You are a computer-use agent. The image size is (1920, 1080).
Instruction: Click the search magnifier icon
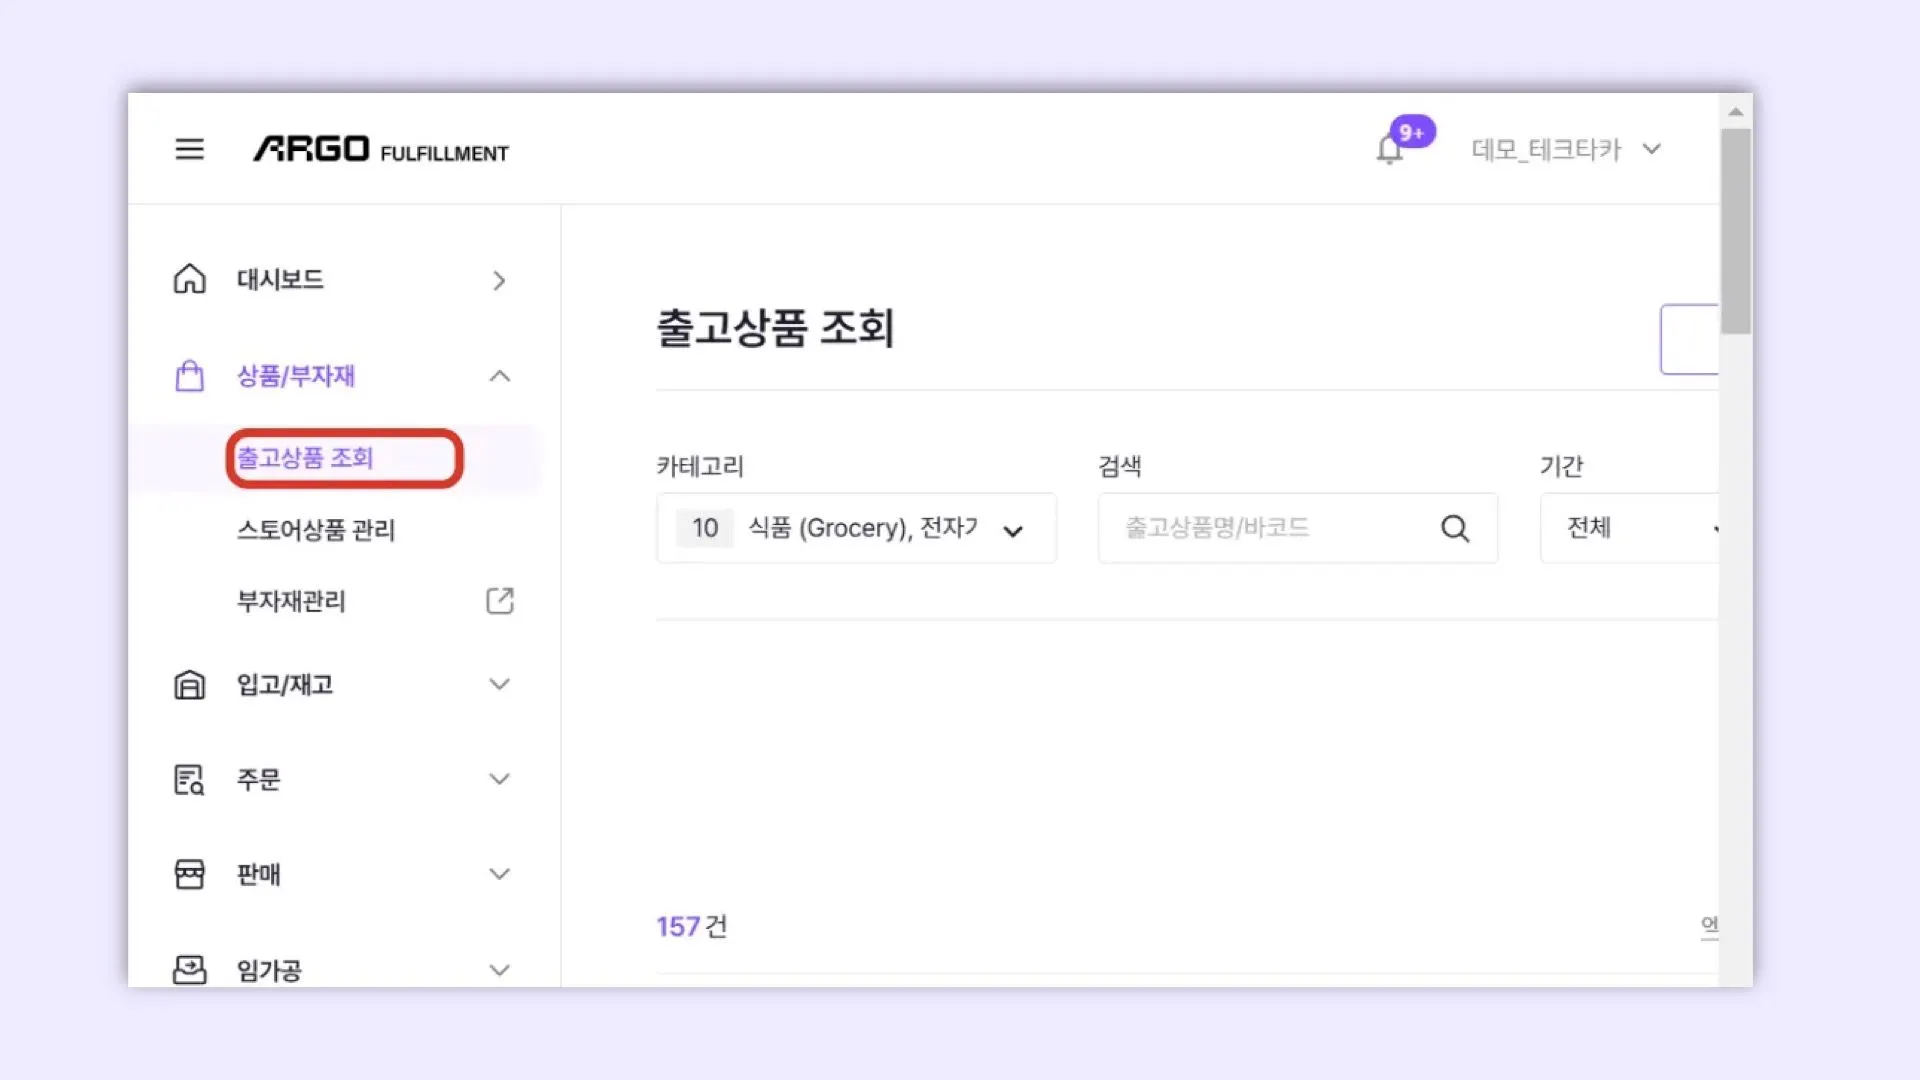1455,528
